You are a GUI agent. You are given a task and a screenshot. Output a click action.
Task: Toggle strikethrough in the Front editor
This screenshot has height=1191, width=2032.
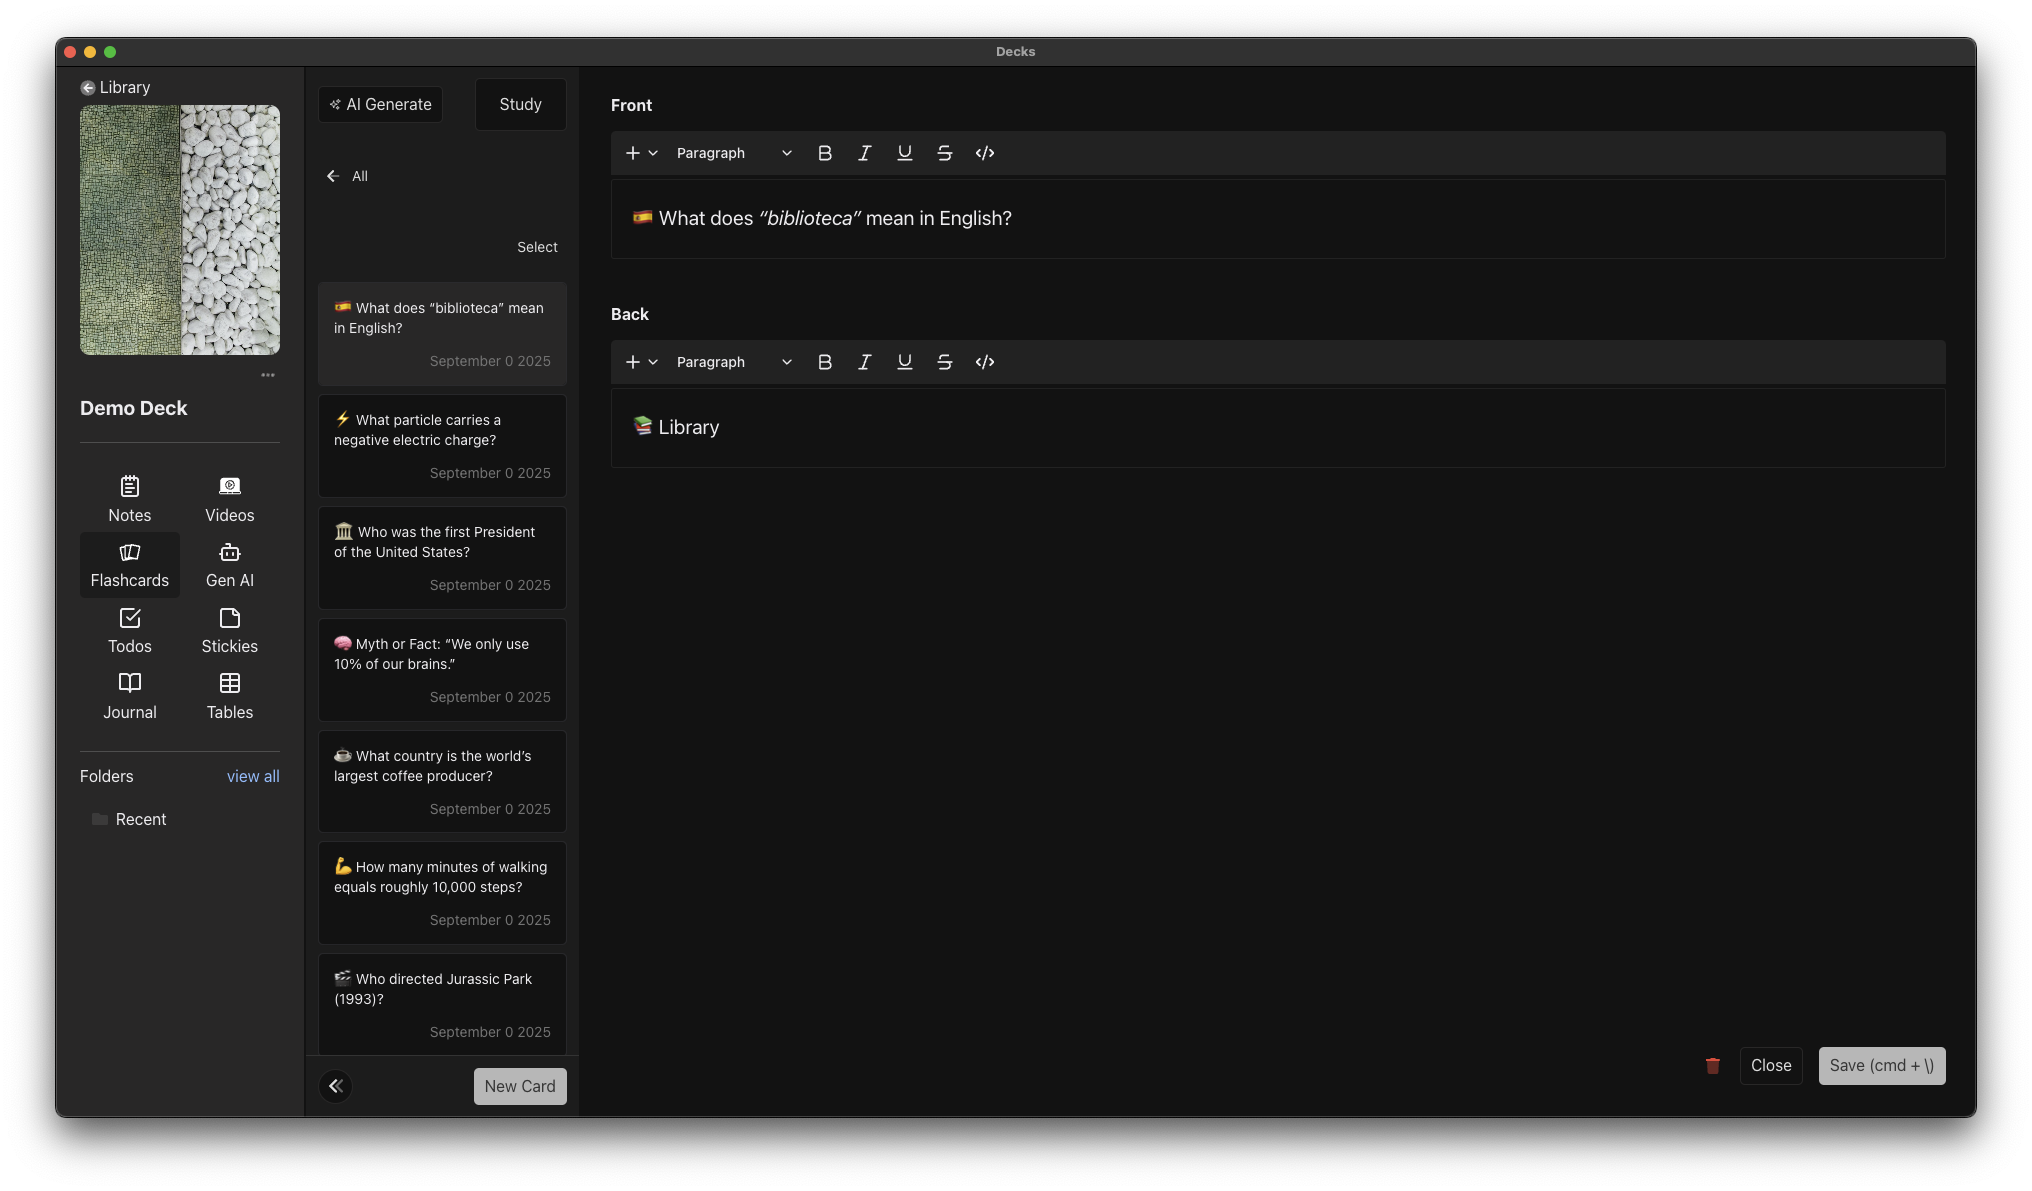tap(945, 153)
